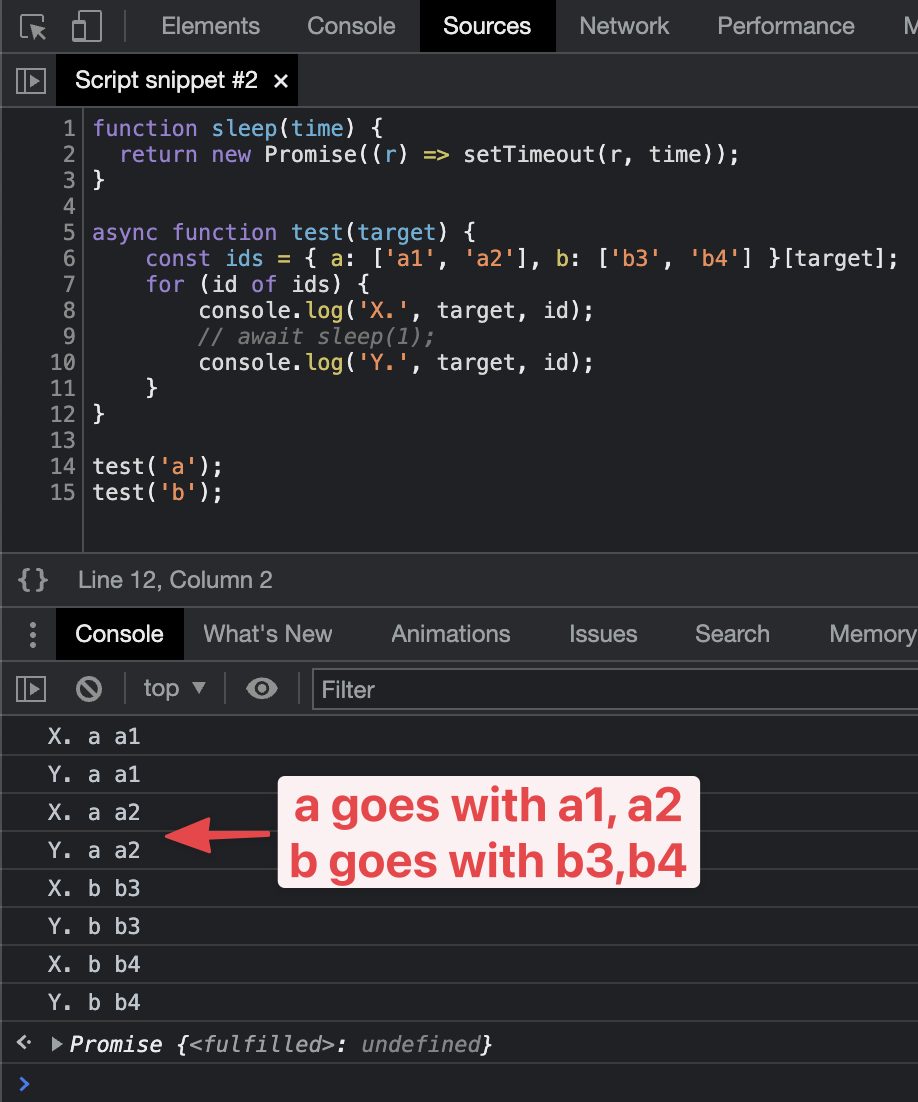
Task: Click the console Filter input field
Action: pyautogui.click(x=615, y=689)
